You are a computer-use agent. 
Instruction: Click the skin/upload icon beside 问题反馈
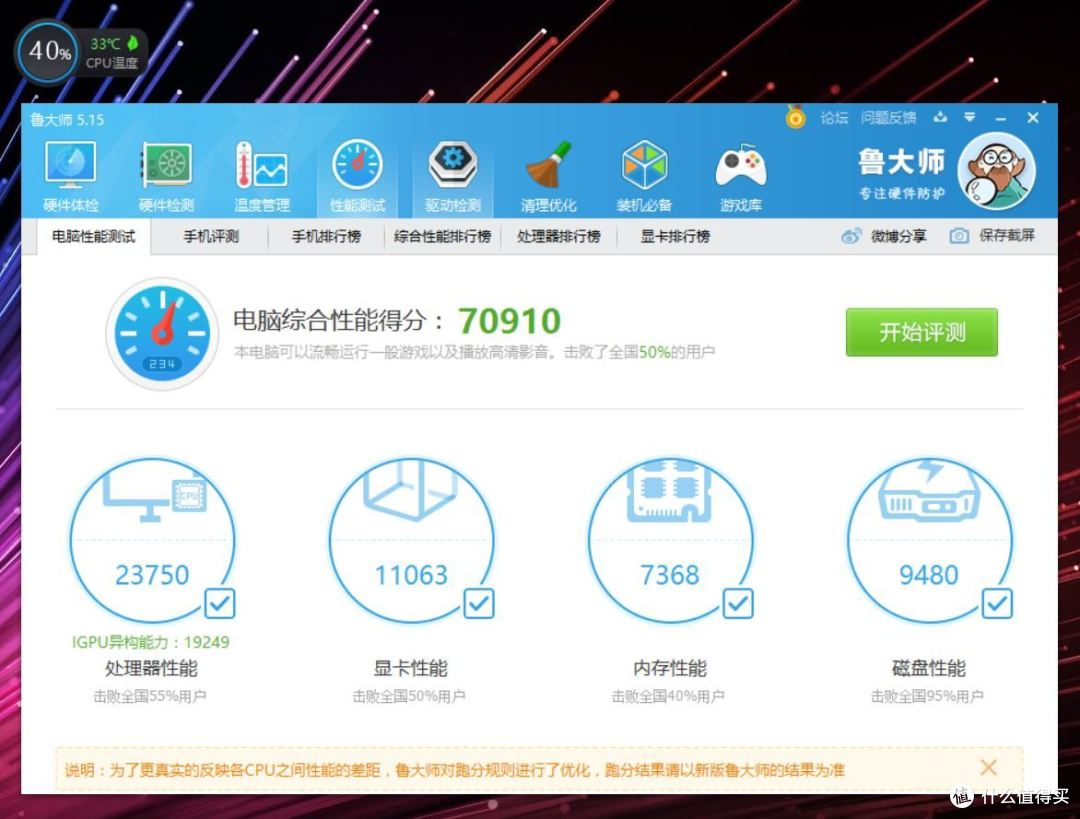940,118
